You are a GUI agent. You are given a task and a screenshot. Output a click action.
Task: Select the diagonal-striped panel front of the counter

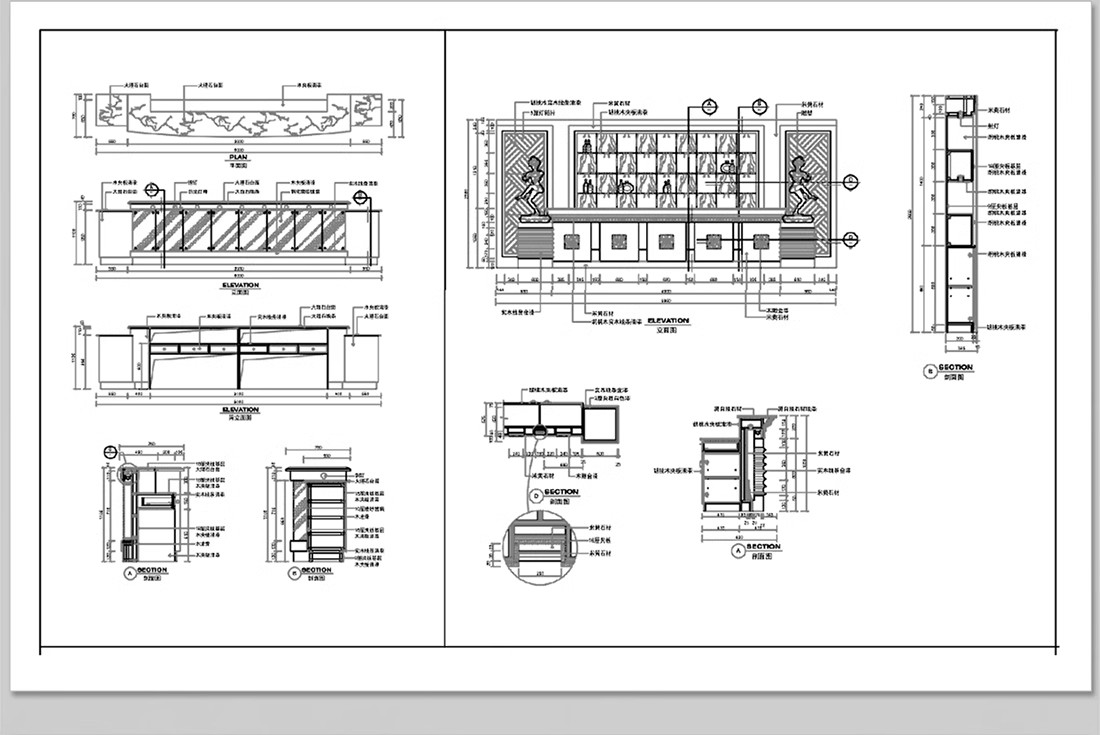tap(238, 230)
